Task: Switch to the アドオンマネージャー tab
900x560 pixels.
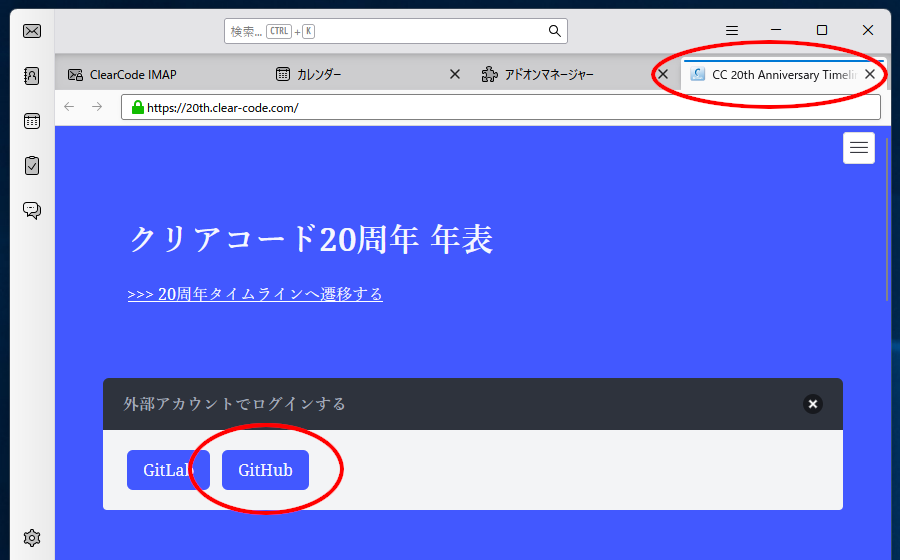Action: [x=575, y=75]
